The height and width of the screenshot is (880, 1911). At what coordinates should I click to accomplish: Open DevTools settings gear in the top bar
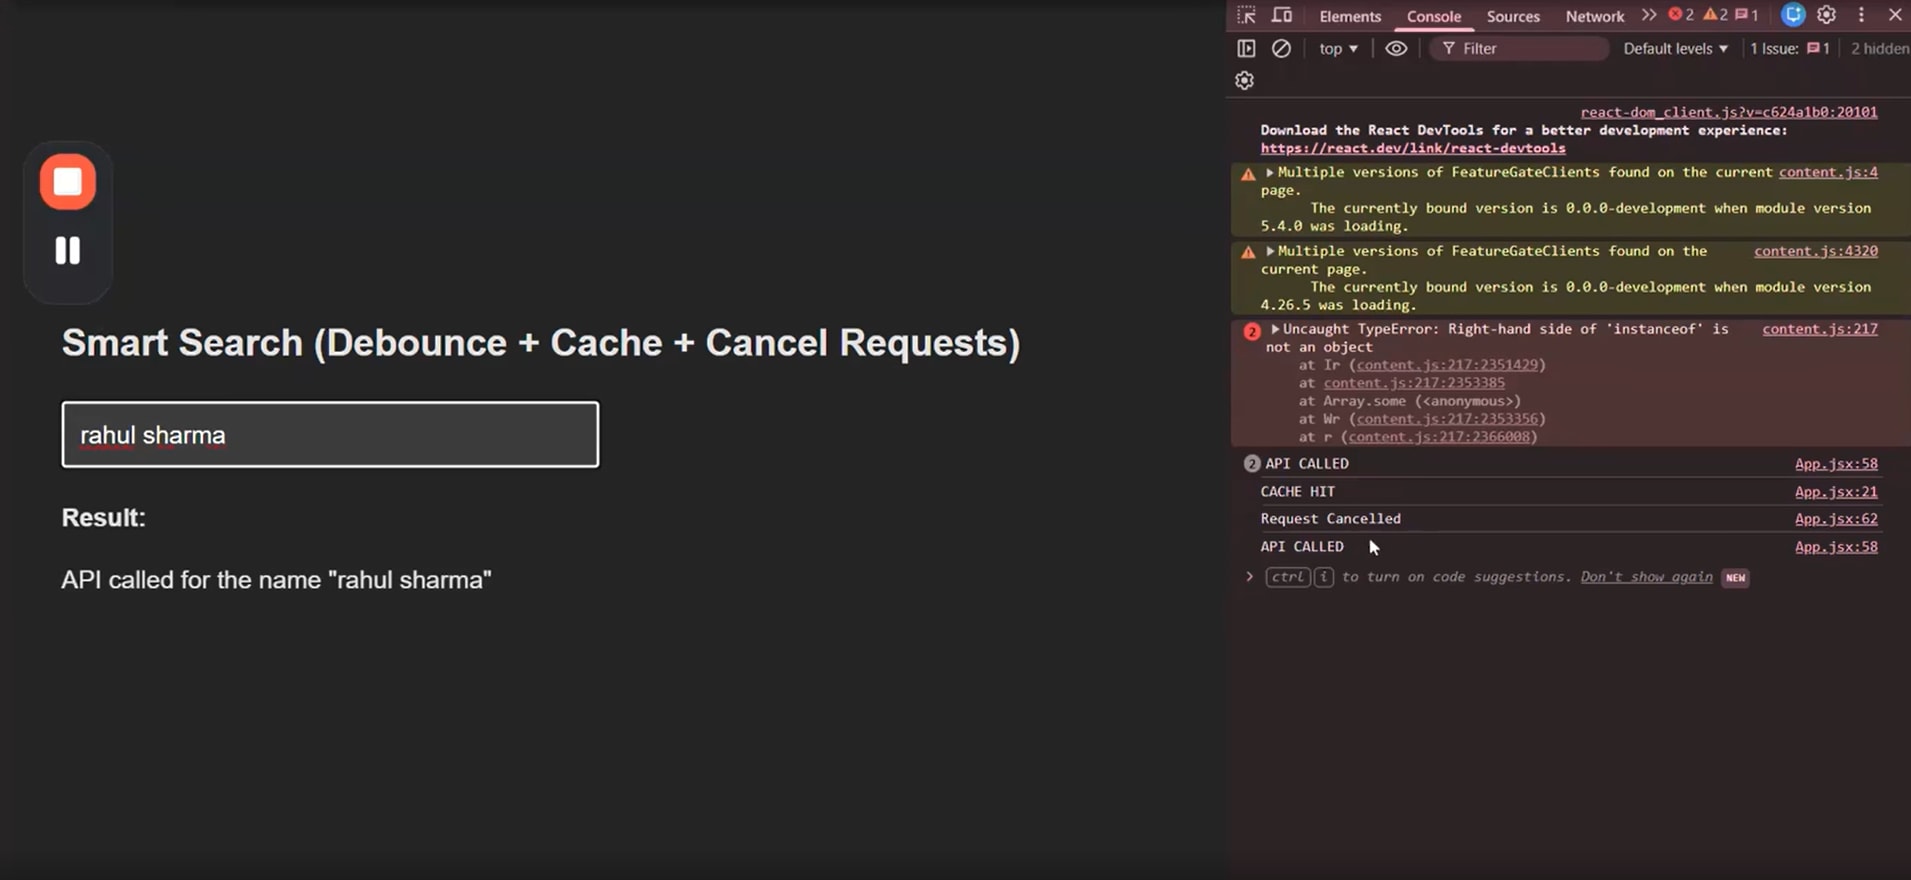click(1826, 15)
